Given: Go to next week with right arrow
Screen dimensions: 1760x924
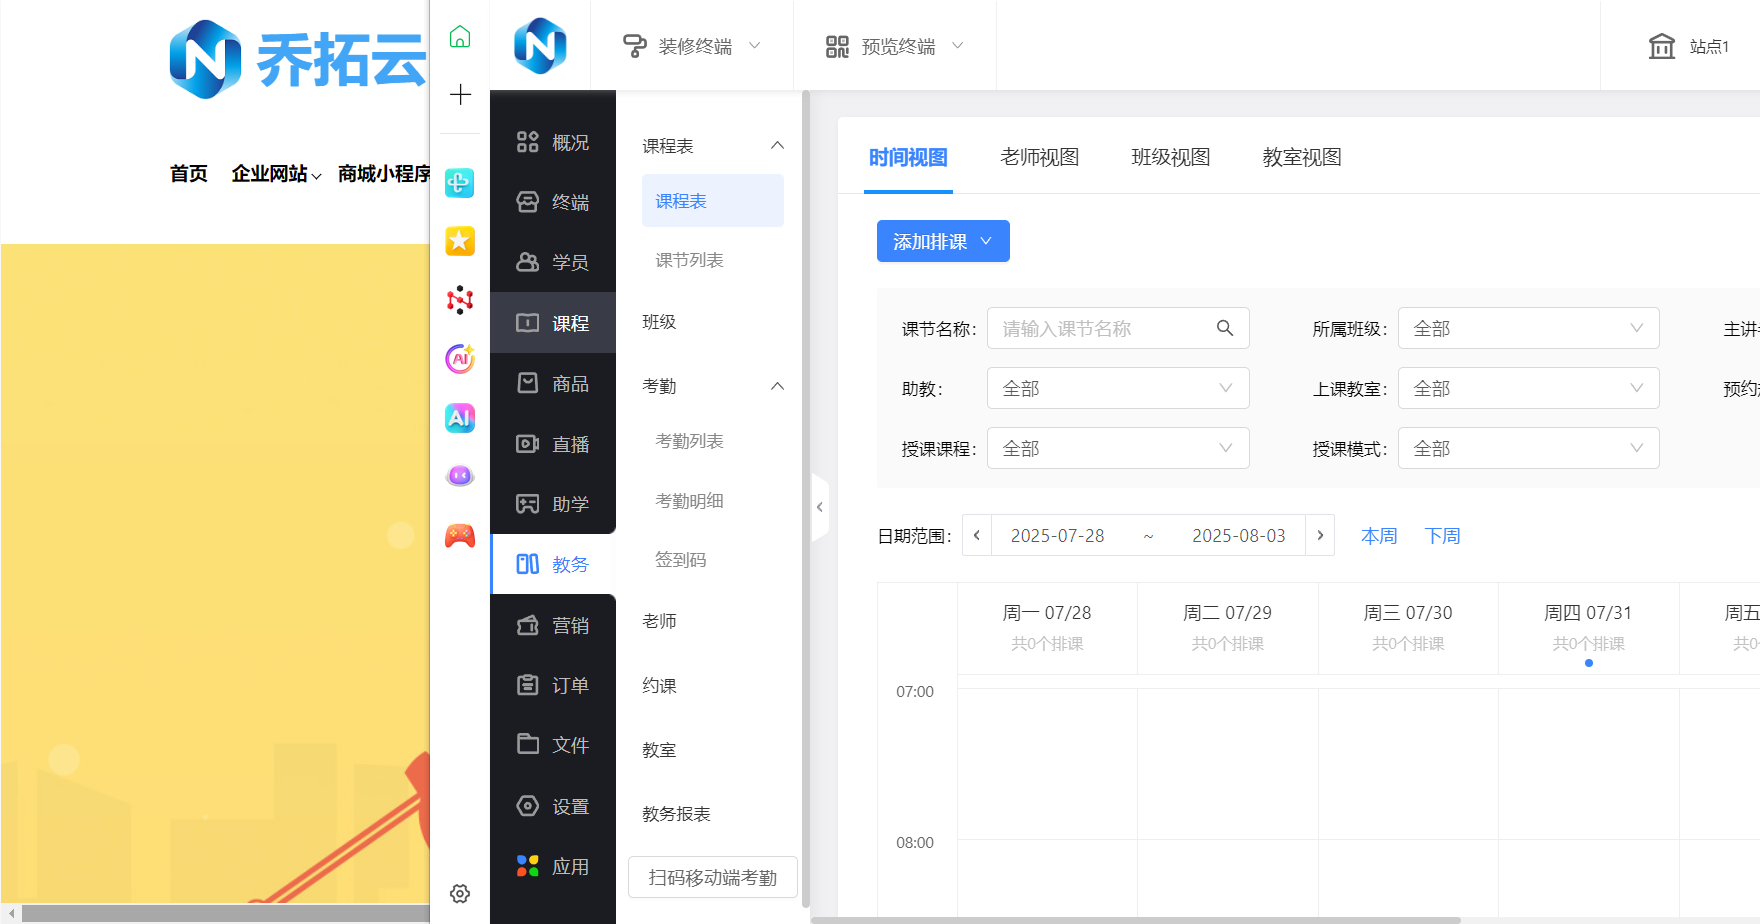Looking at the screenshot, I should tap(1320, 535).
